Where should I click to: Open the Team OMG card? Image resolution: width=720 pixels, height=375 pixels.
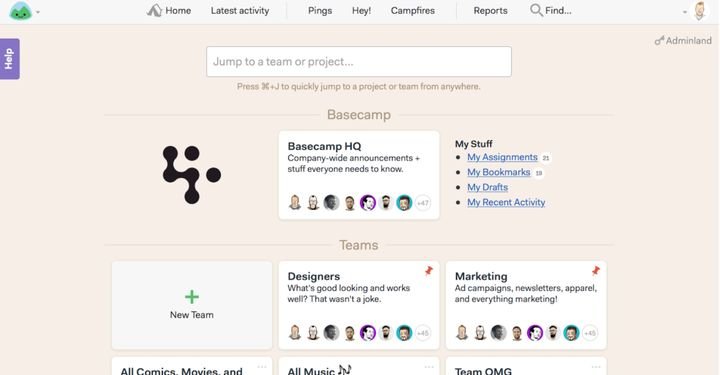[526, 366]
